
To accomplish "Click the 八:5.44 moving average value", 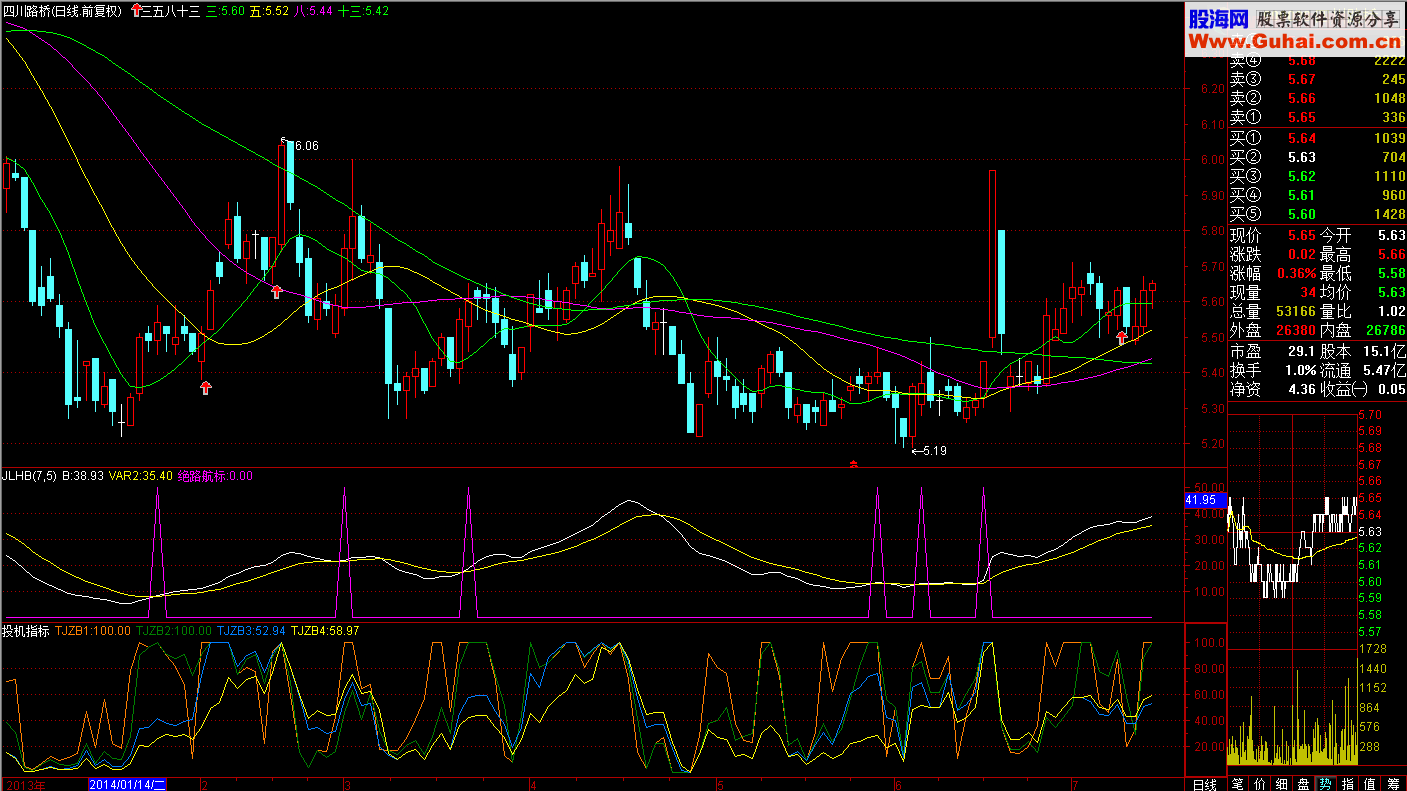I will 314,11.
